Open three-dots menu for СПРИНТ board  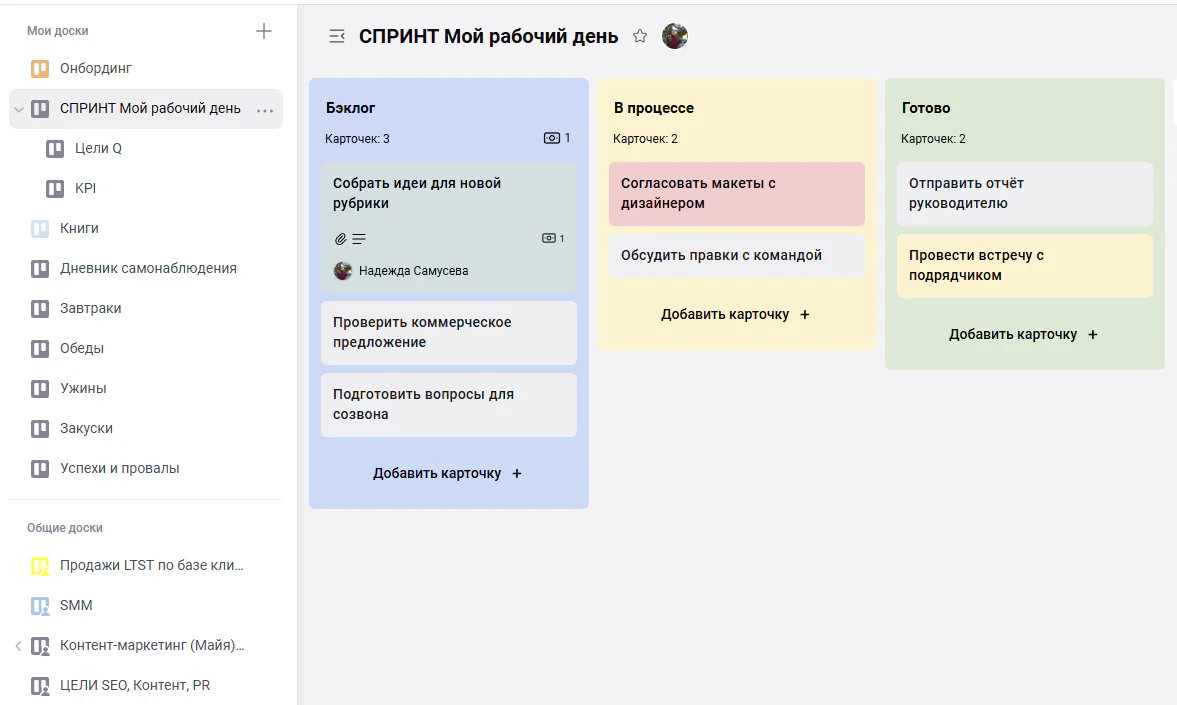coord(265,110)
